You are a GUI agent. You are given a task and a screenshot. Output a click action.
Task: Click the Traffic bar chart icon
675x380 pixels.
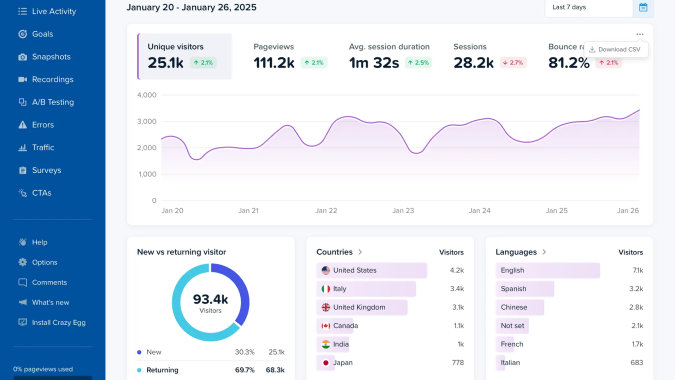[x=22, y=148]
